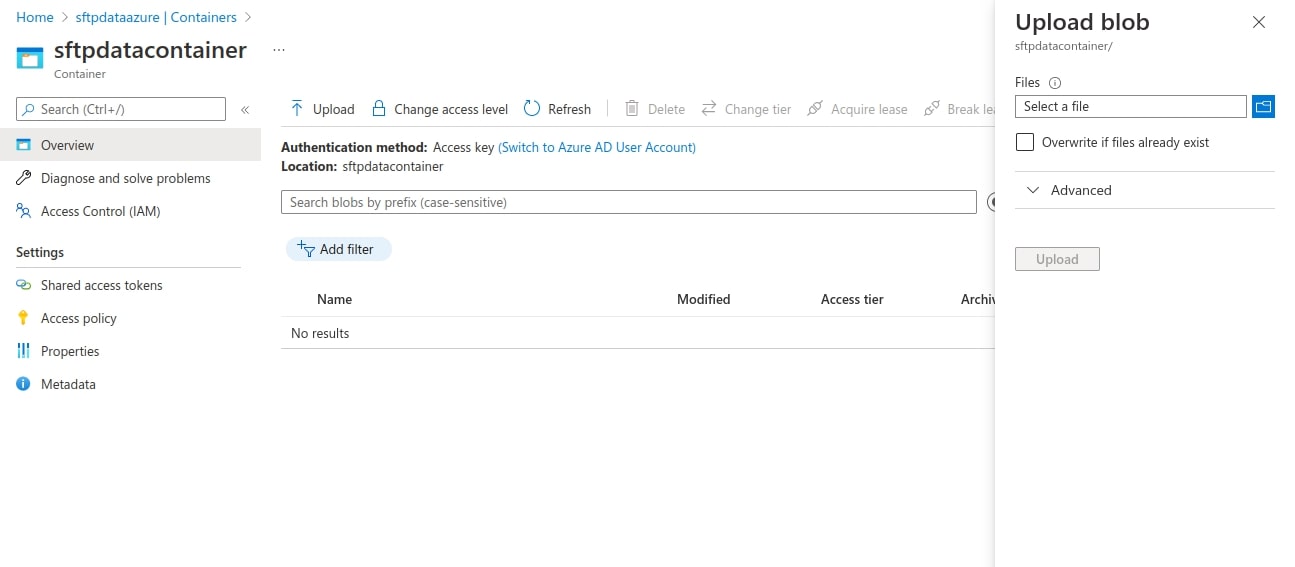This screenshot has height=567, width=1295.
Task: Enable Overwrite if files already exist
Action: 1024,142
